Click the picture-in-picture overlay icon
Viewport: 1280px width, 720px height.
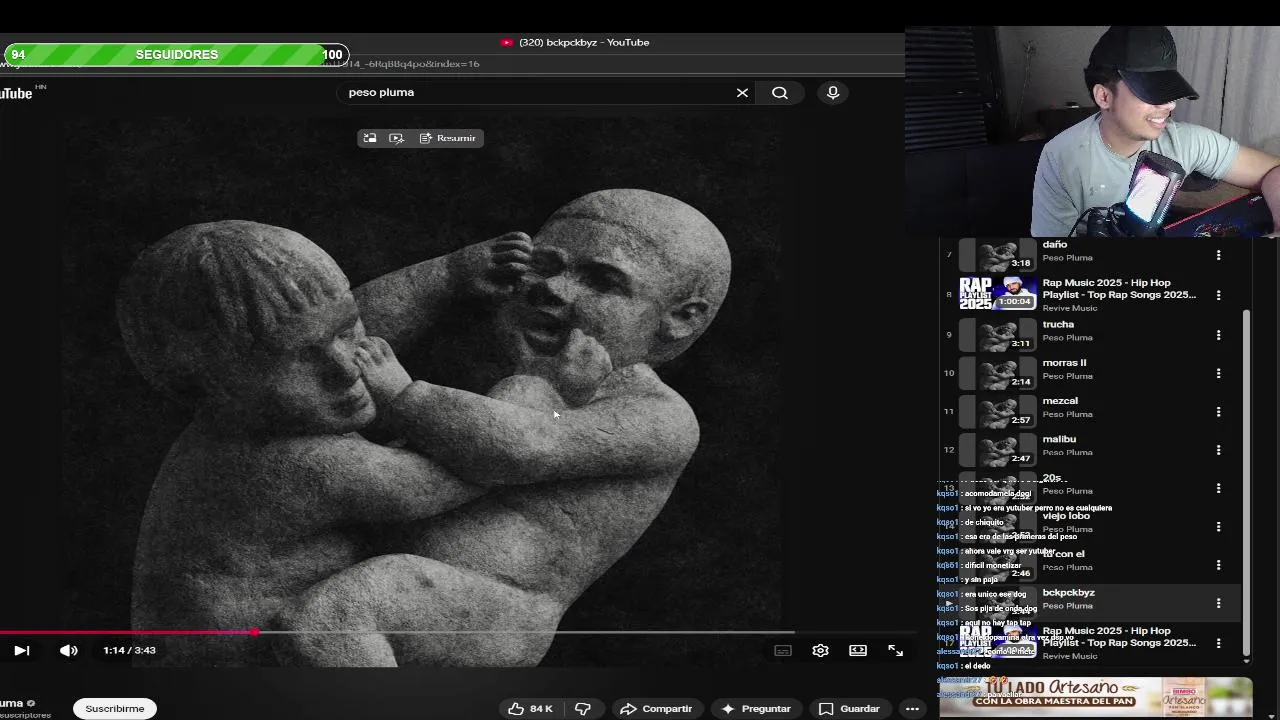[370, 138]
